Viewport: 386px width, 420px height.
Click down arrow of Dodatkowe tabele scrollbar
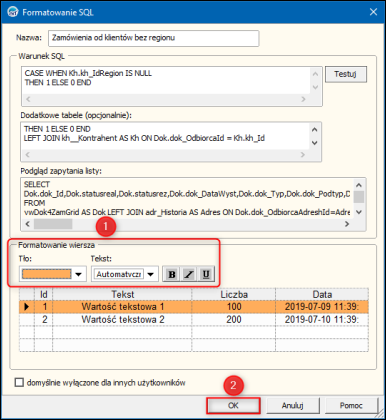[x=314, y=143]
